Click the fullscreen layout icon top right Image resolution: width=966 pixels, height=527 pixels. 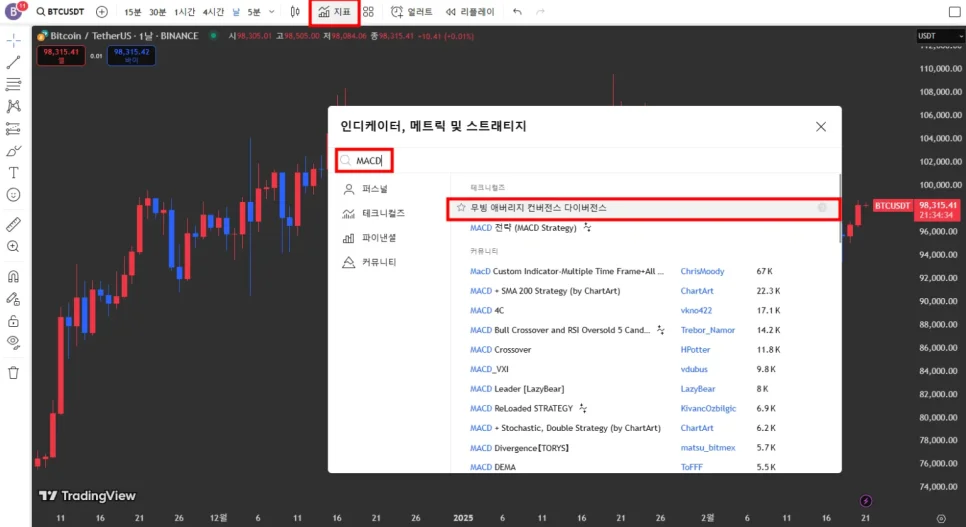tap(954, 12)
